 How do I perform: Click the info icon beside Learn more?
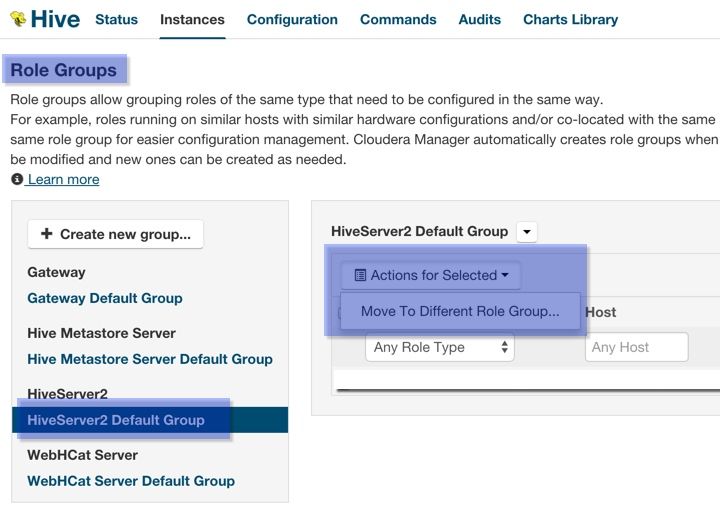pyautogui.click(x=16, y=179)
